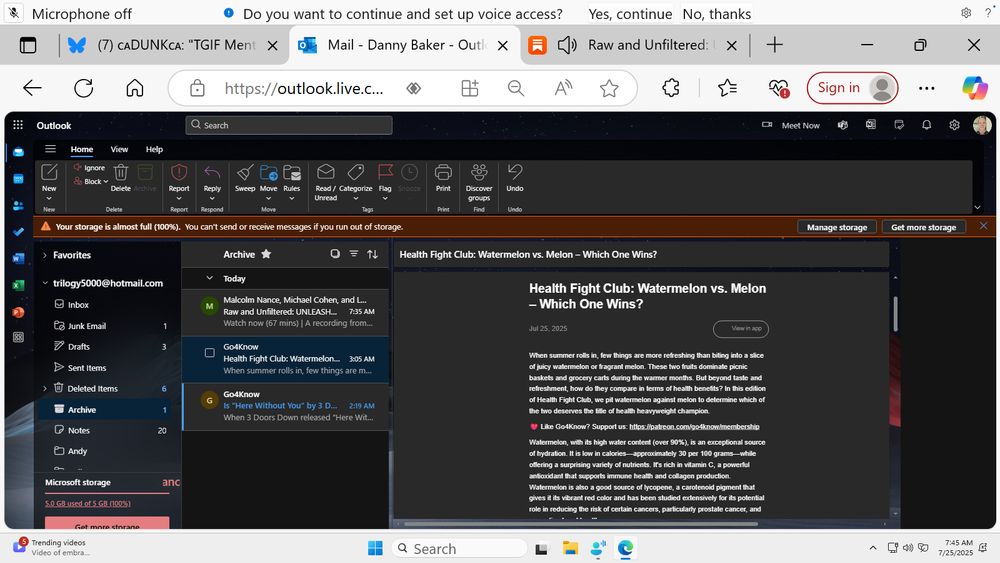Open Outlook settings gear
This screenshot has height=563, width=1000.
(x=954, y=125)
